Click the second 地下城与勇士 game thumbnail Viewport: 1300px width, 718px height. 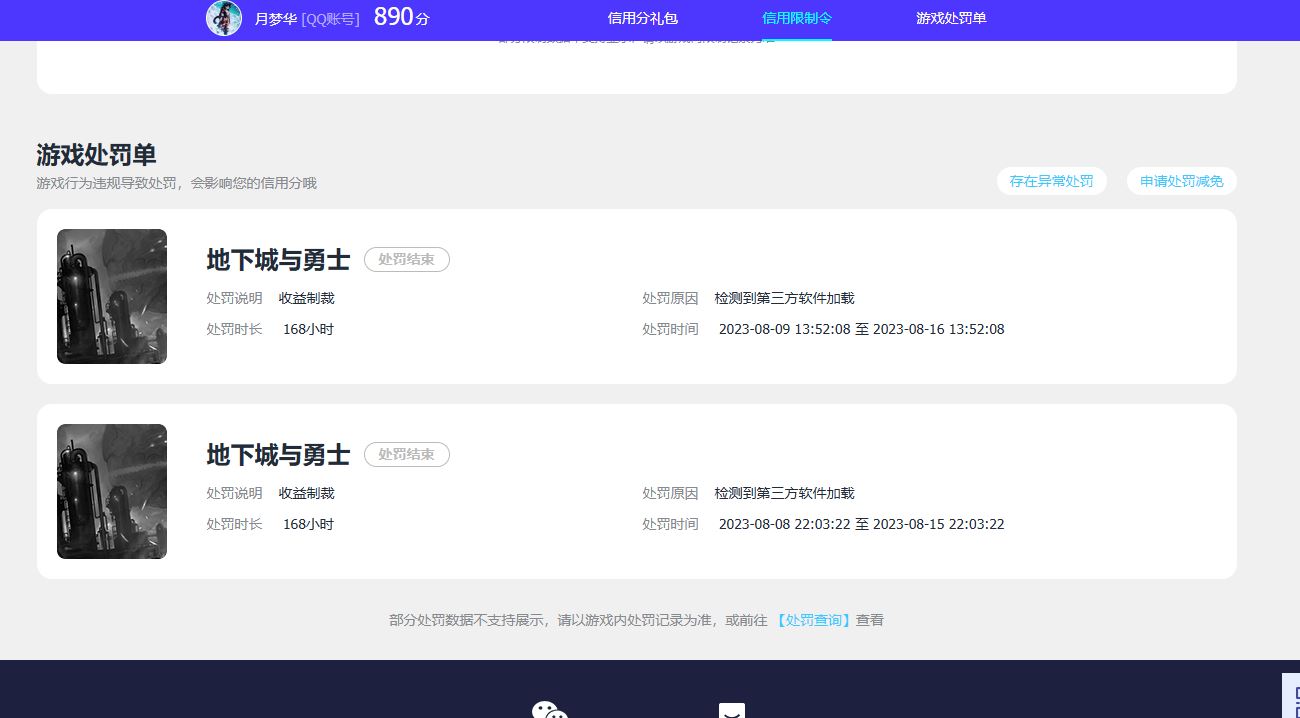coord(112,492)
